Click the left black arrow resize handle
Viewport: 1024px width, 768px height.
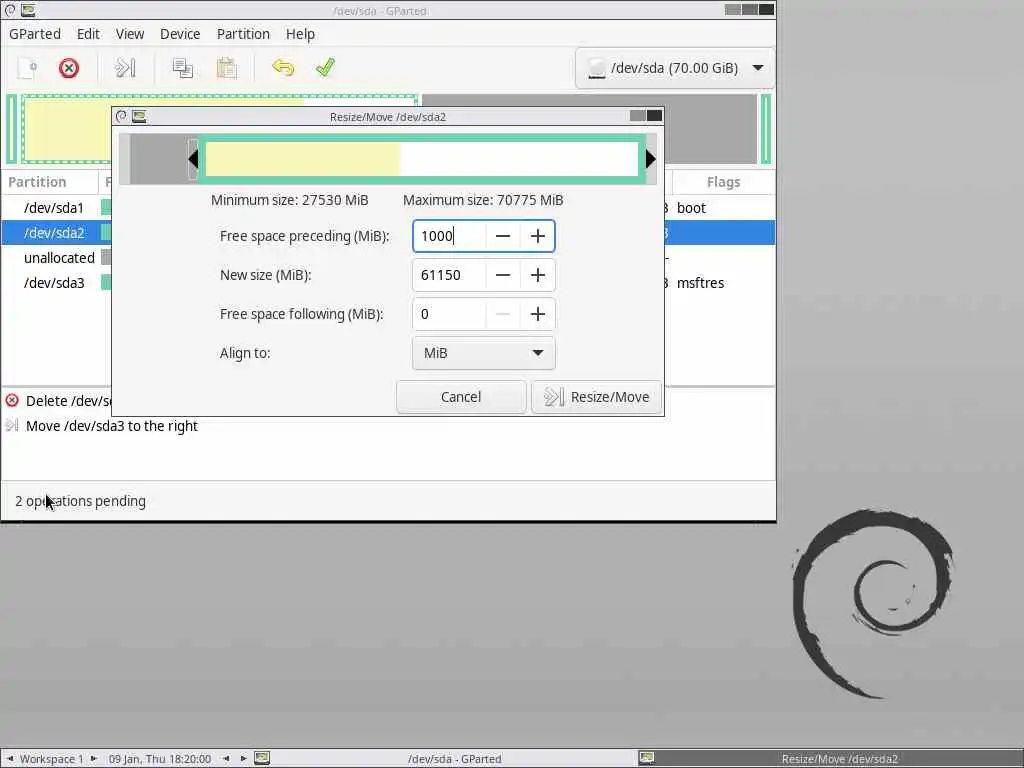pos(193,159)
